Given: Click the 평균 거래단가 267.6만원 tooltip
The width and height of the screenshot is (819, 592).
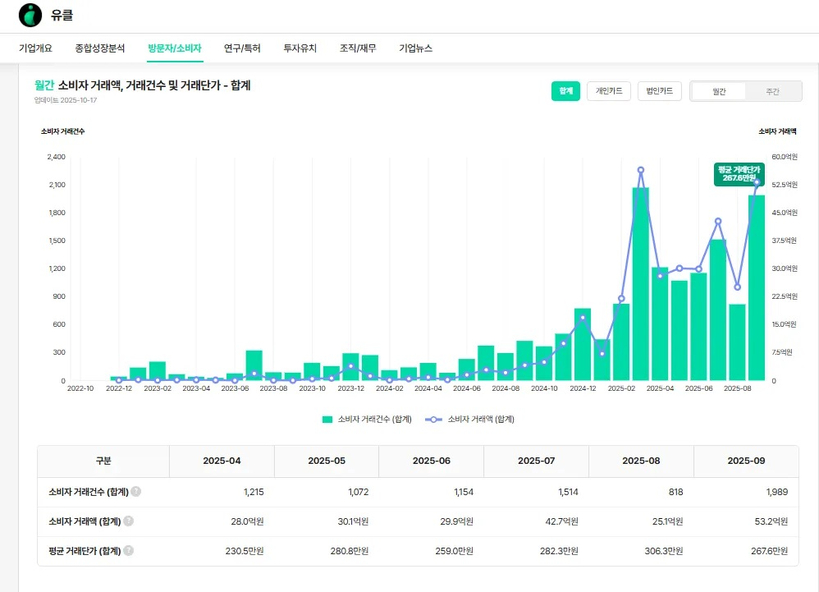Looking at the screenshot, I should pos(738,173).
